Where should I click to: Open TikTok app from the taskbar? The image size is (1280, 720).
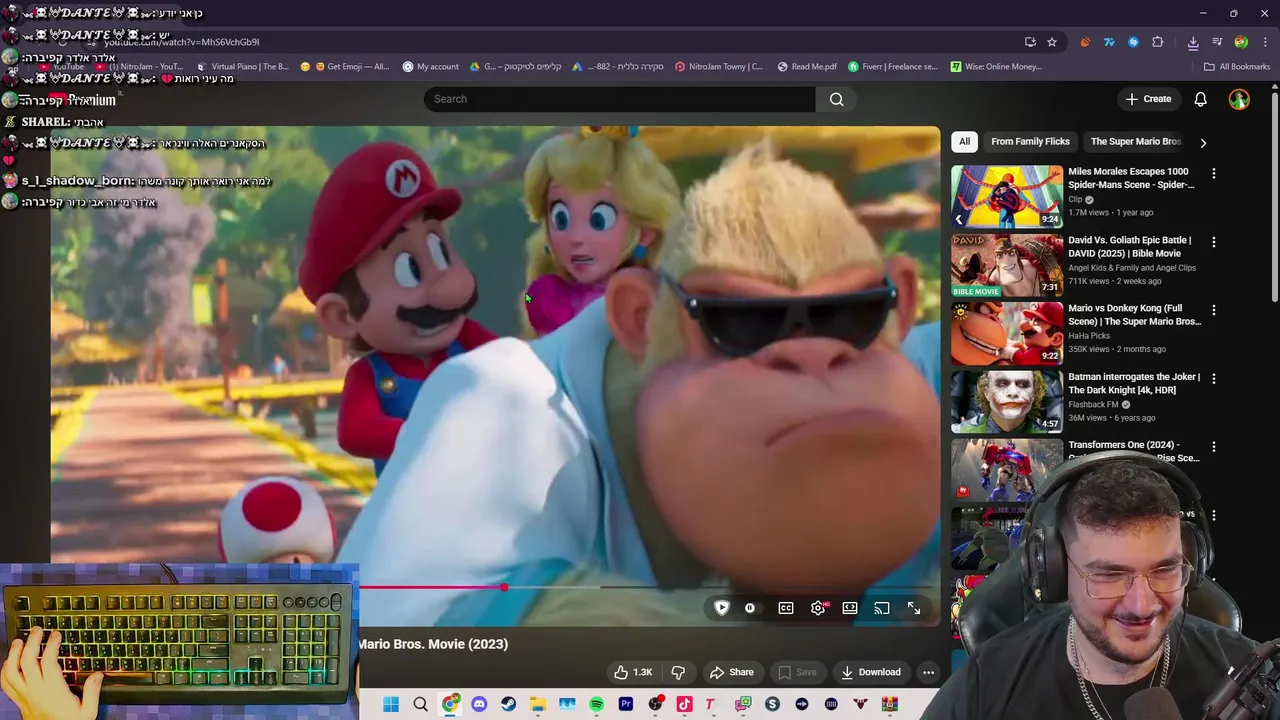(x=684, y=704)
